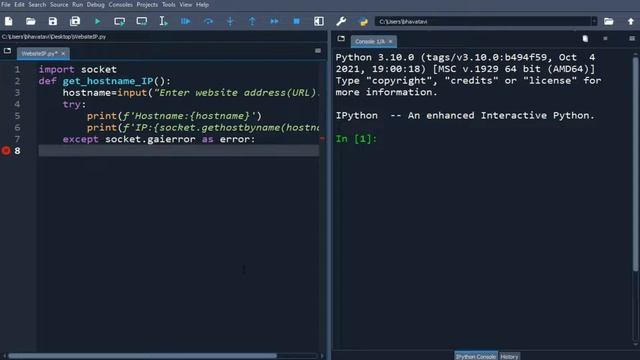Click 'socket.gaierror' on line 7

click(x=150, y=139)
